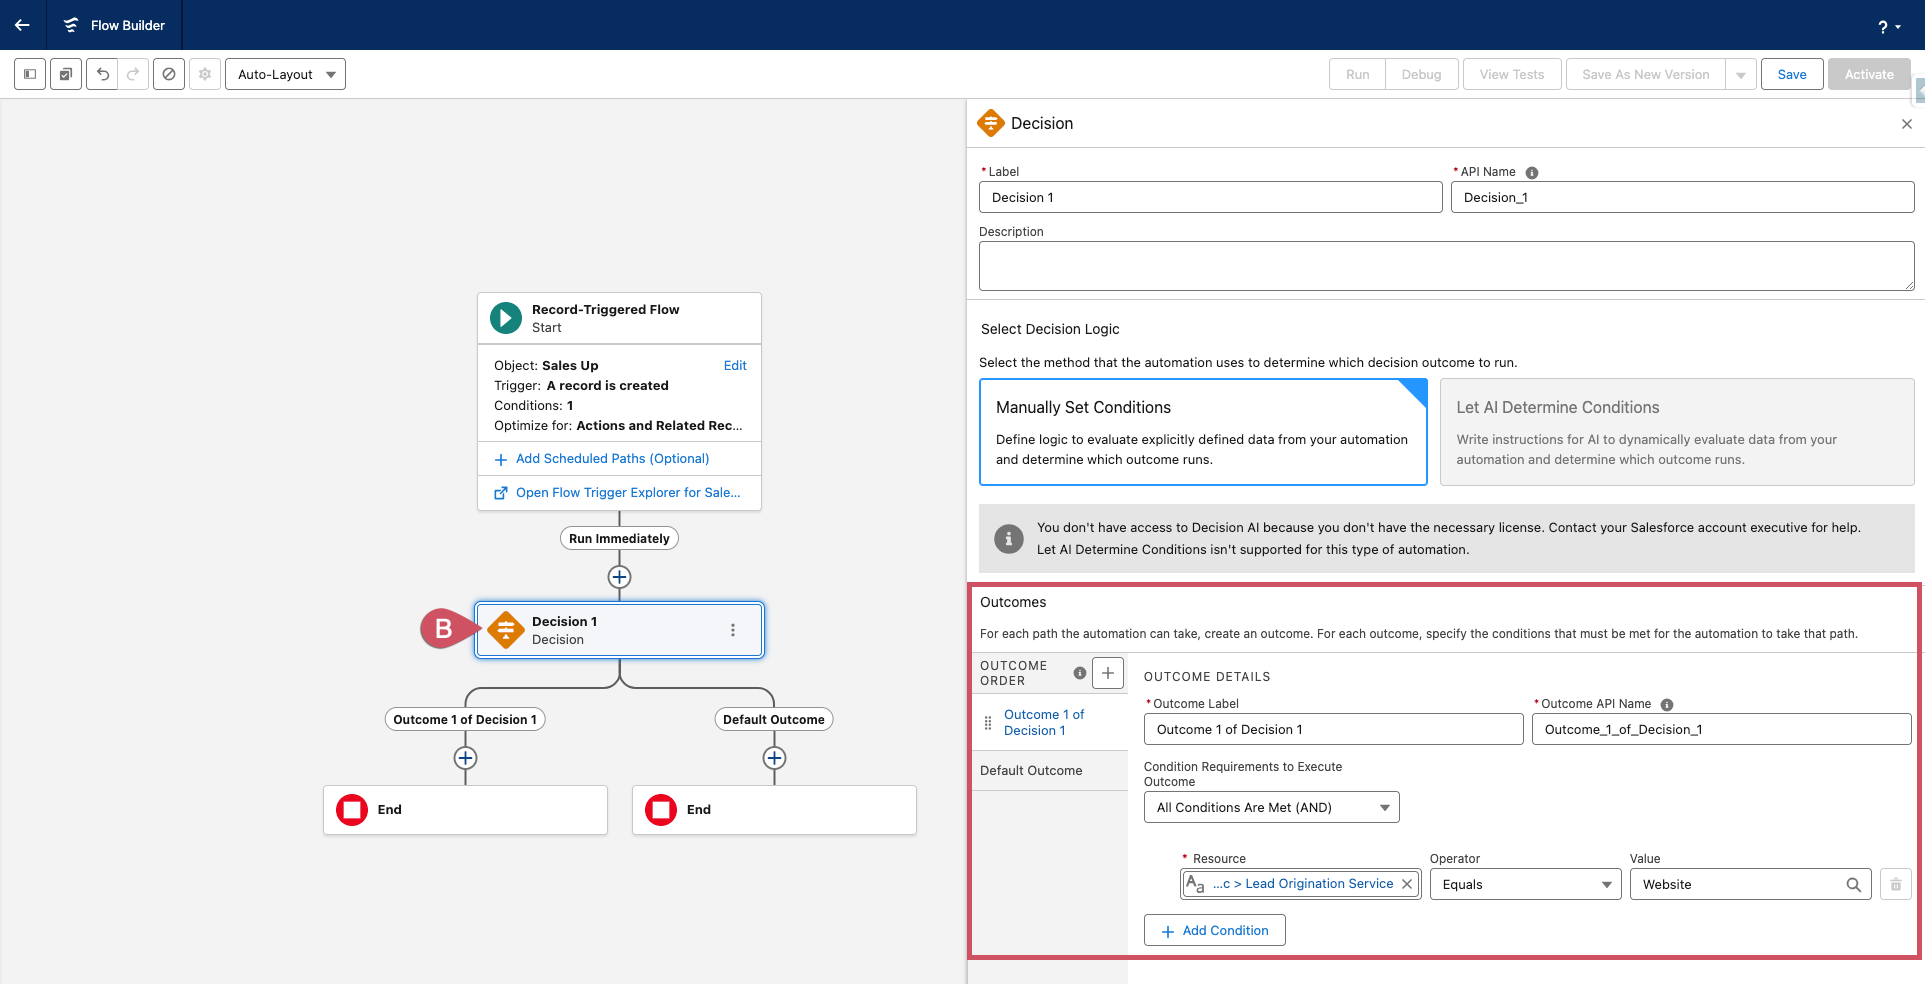Redo the last change
Image resolution: width=1925 pixels, height=984 pixels.
[x=133, y=74]
